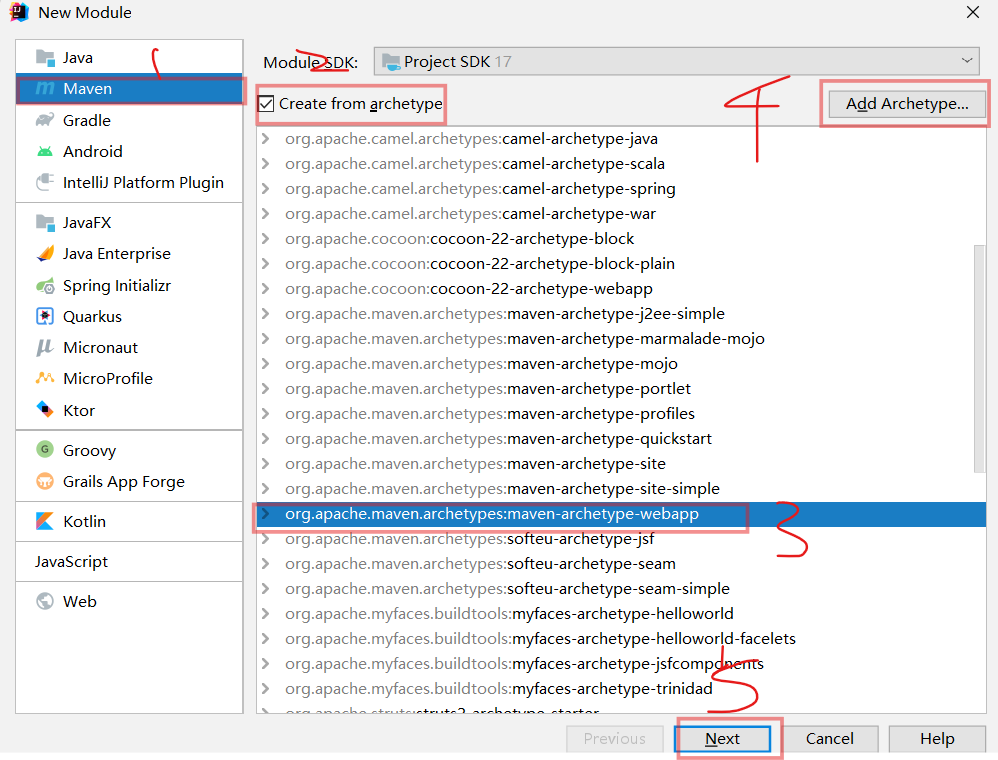998x760 pixels.
Task: Expand maven-archetype-webapp chevron
Action: click(266, 514)
